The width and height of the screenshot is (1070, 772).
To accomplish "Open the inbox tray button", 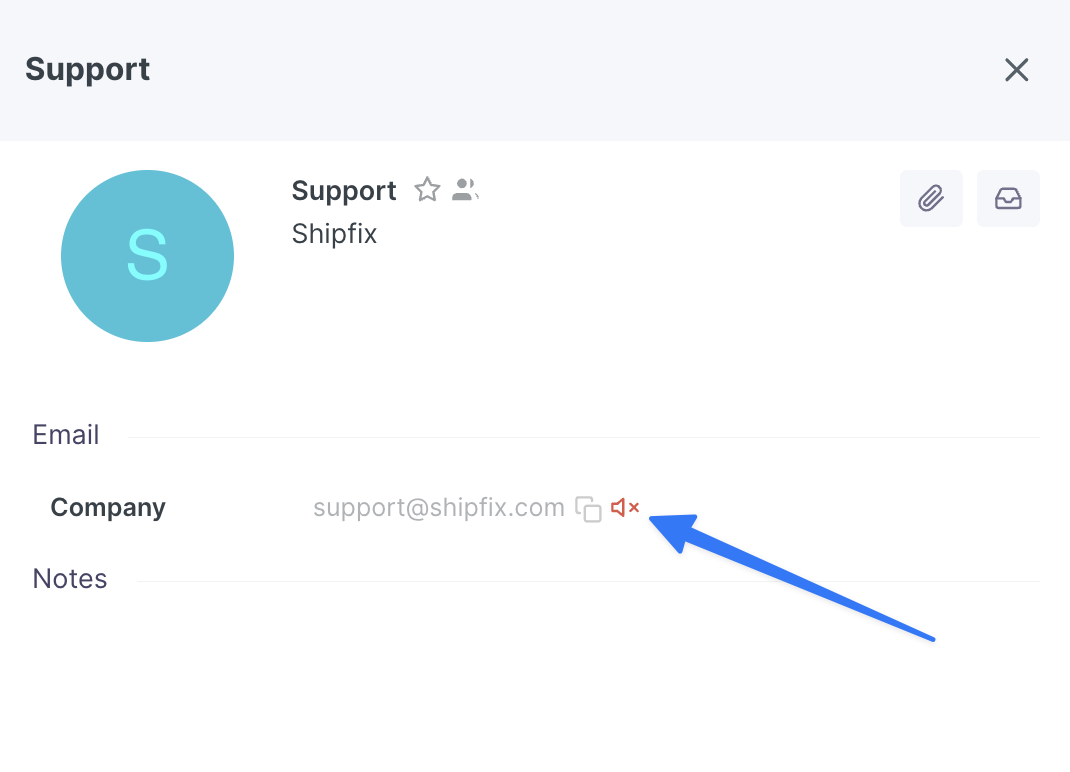I will tap(1008, 199).
